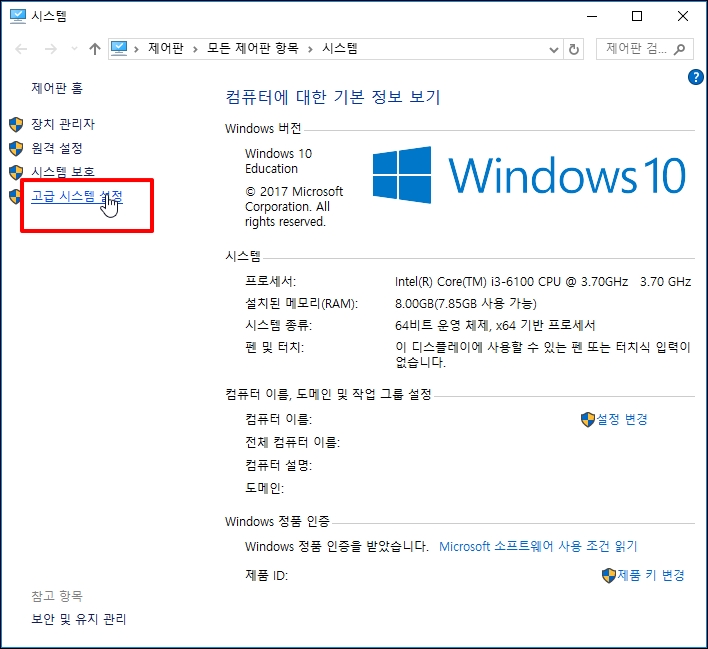Open 보안 및 유지 관리
Image resolution: width=708 pixels, height=649 pixels.
pos(79,619)
